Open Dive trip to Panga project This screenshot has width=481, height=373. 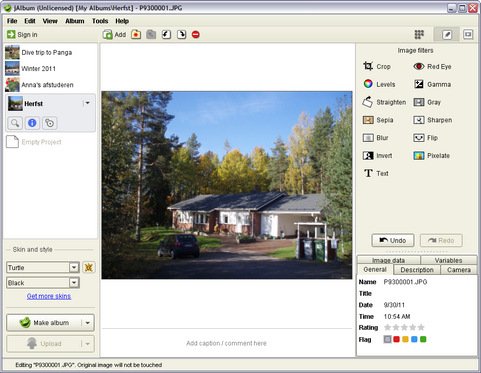[50, 52]
